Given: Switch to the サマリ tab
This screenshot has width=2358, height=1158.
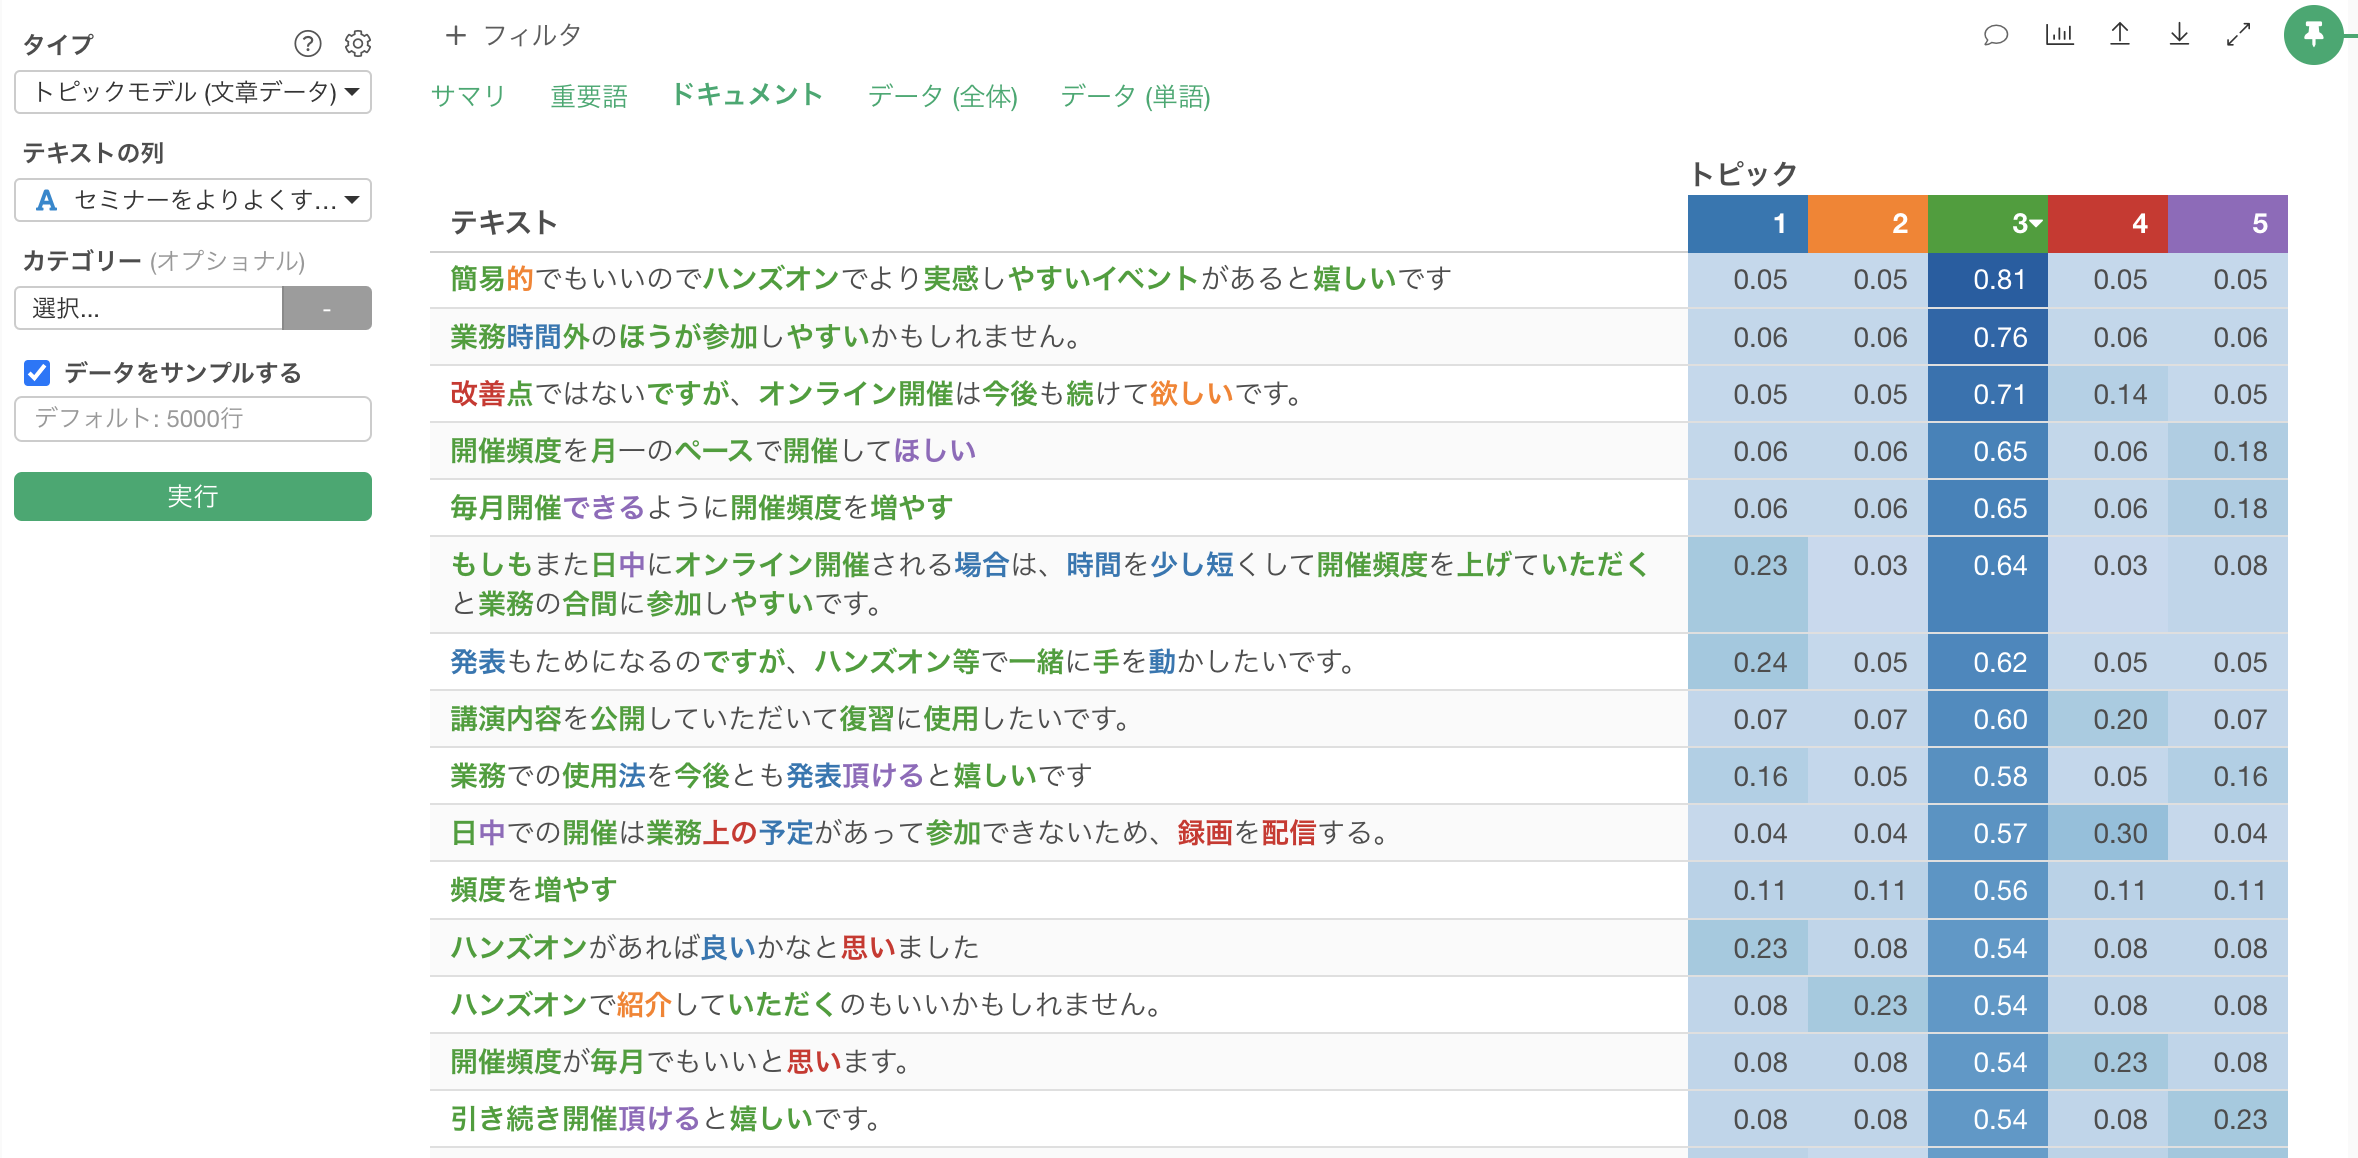Looking at the screenshot, I should coord(468,96).
